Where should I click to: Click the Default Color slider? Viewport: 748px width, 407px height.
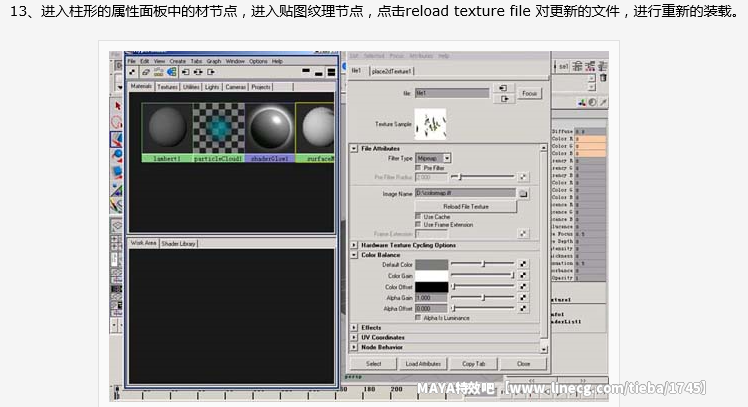(x=483, y=264)
